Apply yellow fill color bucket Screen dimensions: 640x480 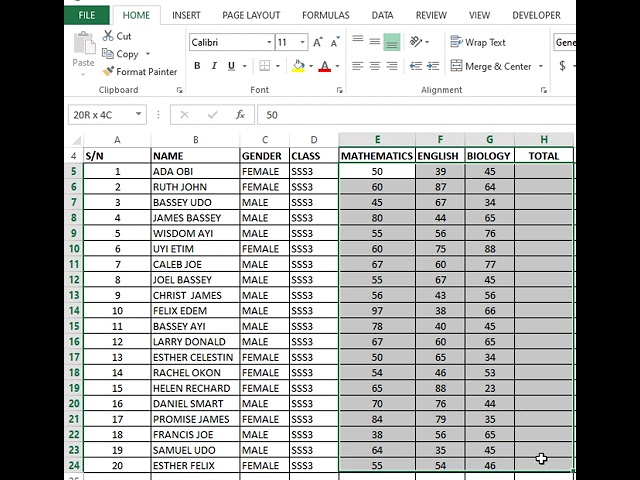(298, 66)
